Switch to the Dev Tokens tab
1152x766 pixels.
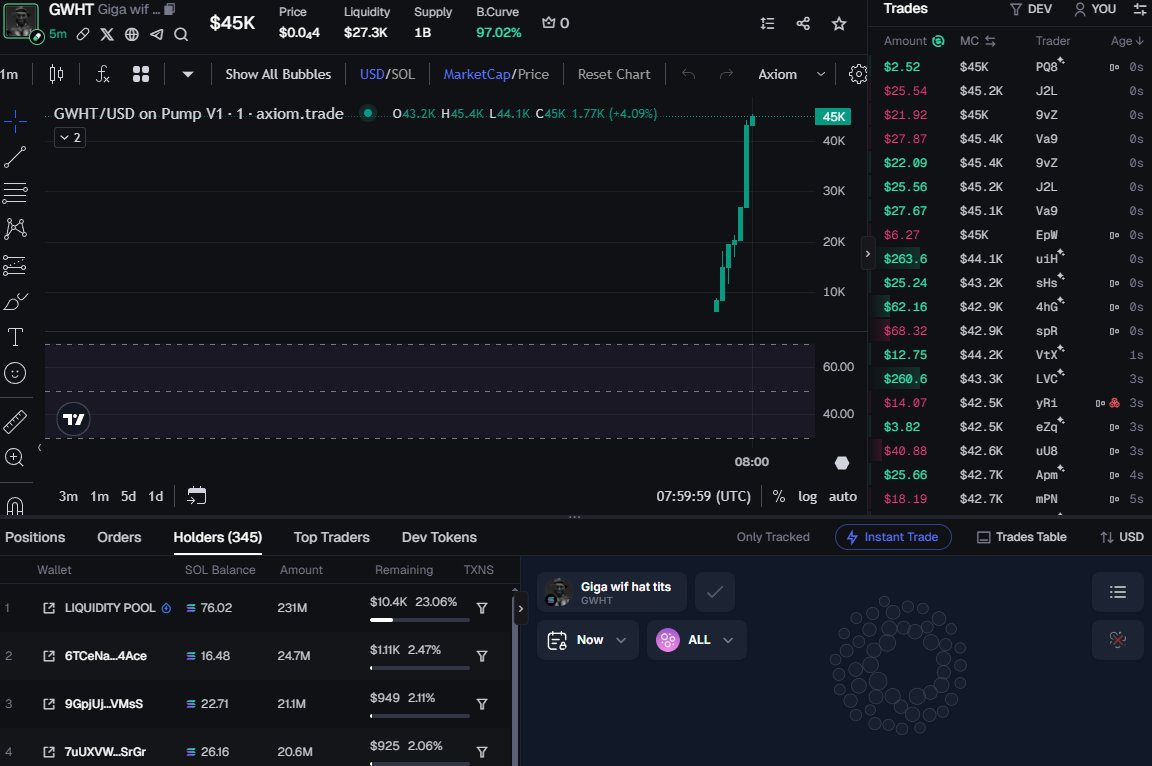[439, 537]
